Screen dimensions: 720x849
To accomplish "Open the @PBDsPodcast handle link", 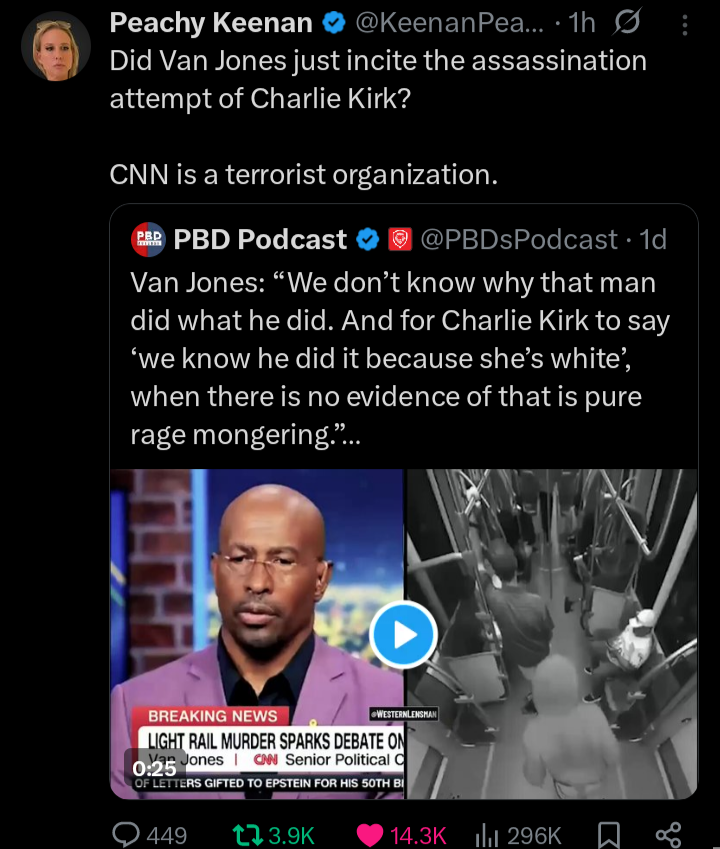I will (x=519, y=239).
